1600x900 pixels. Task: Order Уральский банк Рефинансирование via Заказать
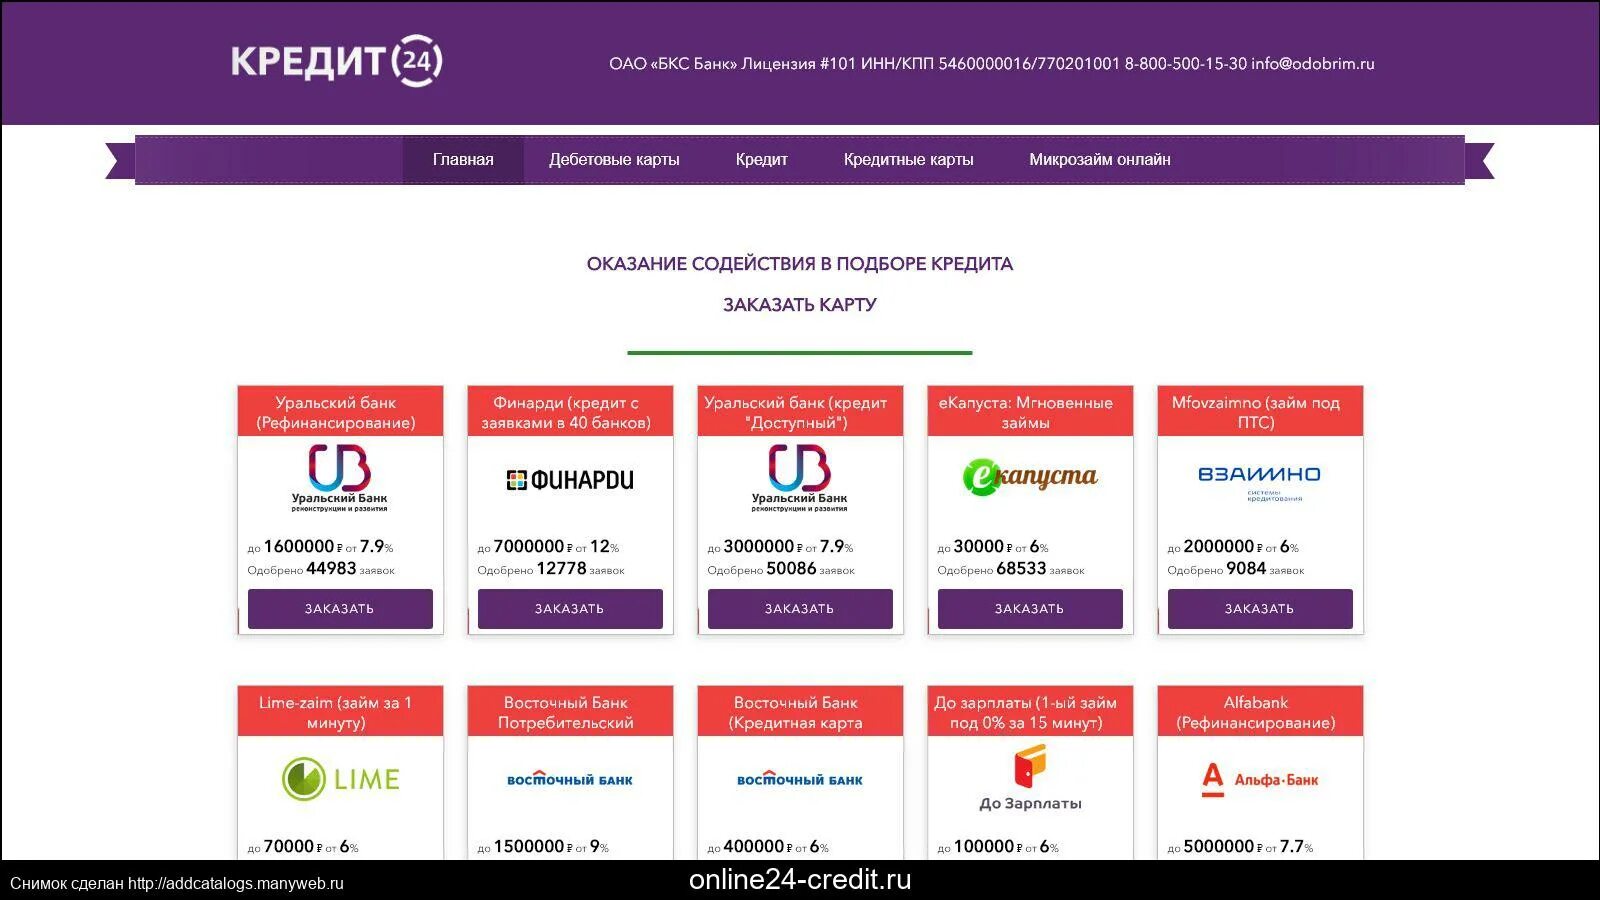click(340, 609)
